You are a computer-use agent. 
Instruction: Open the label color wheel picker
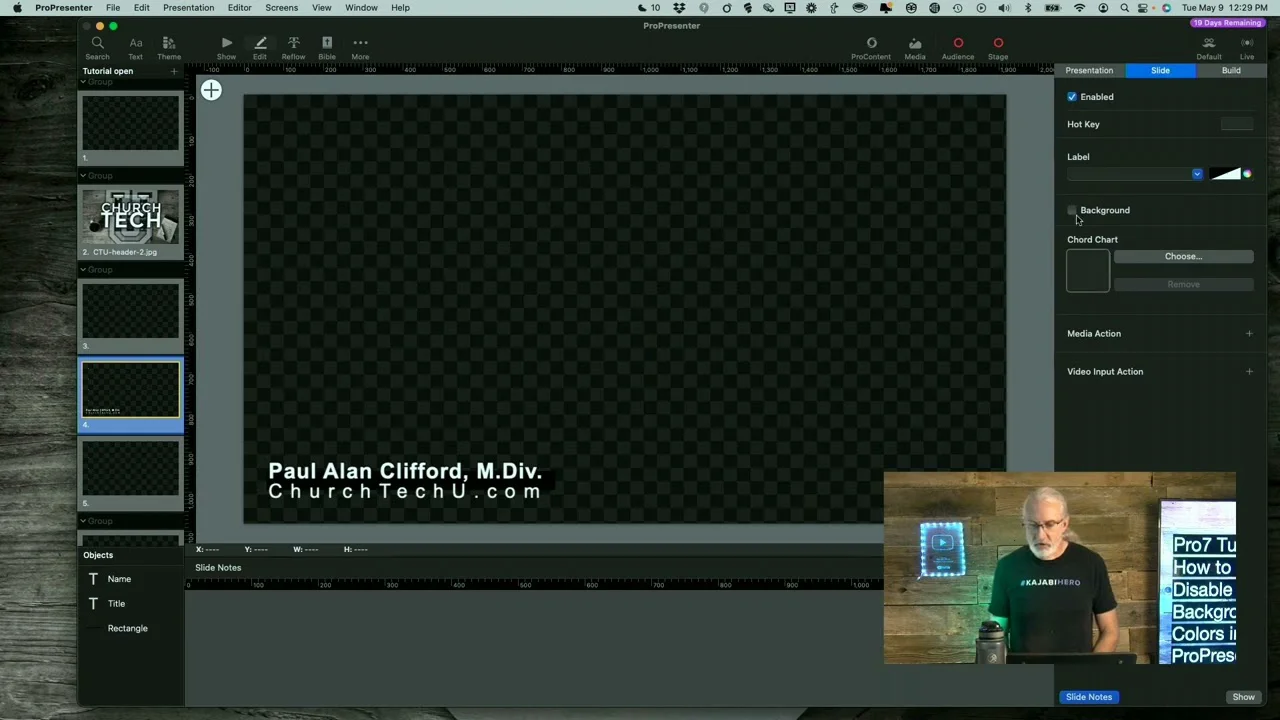1247,174
